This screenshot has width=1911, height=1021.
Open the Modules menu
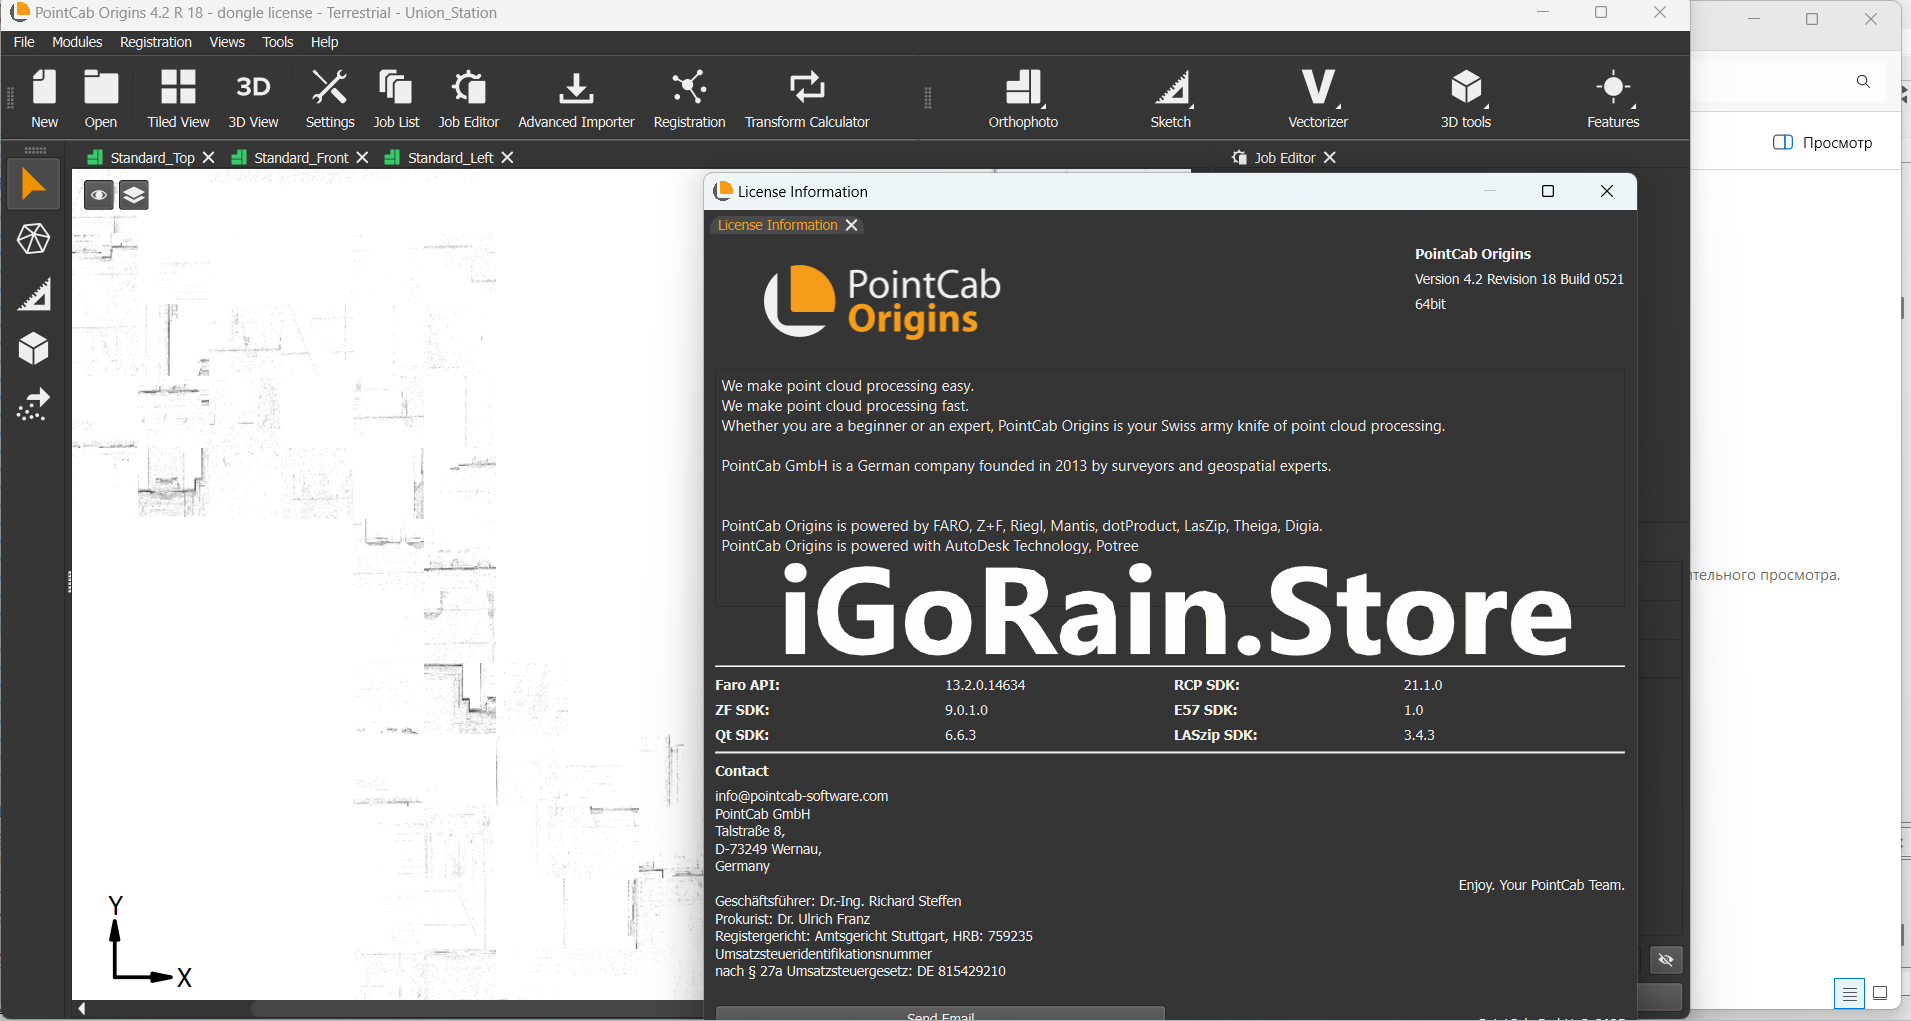[77, 42]
